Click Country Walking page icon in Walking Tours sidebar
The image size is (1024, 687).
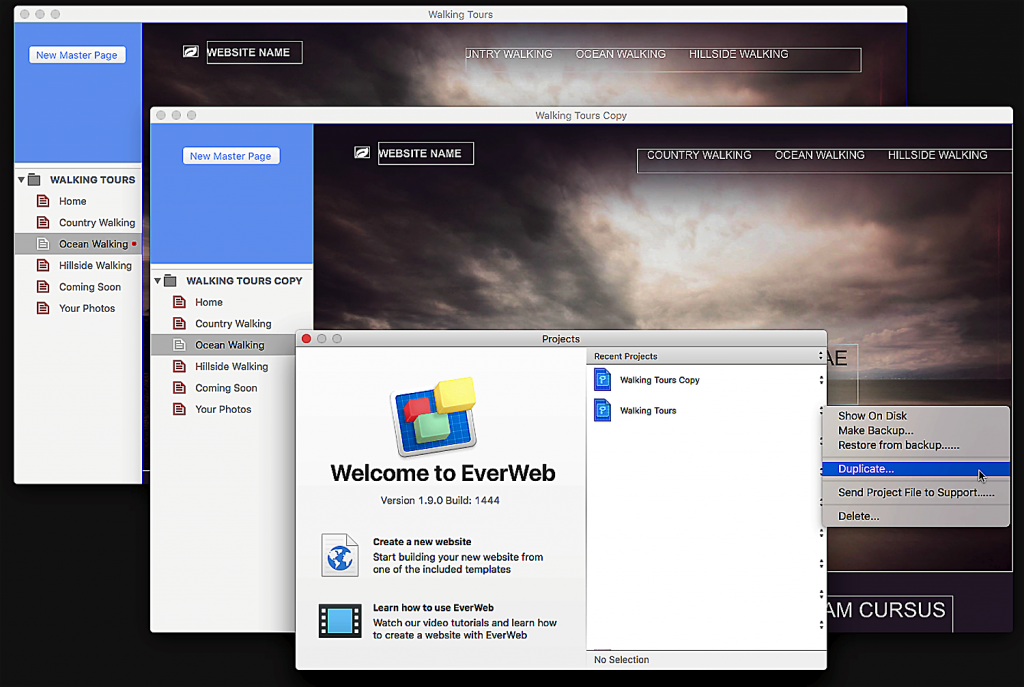coord(43,223)
